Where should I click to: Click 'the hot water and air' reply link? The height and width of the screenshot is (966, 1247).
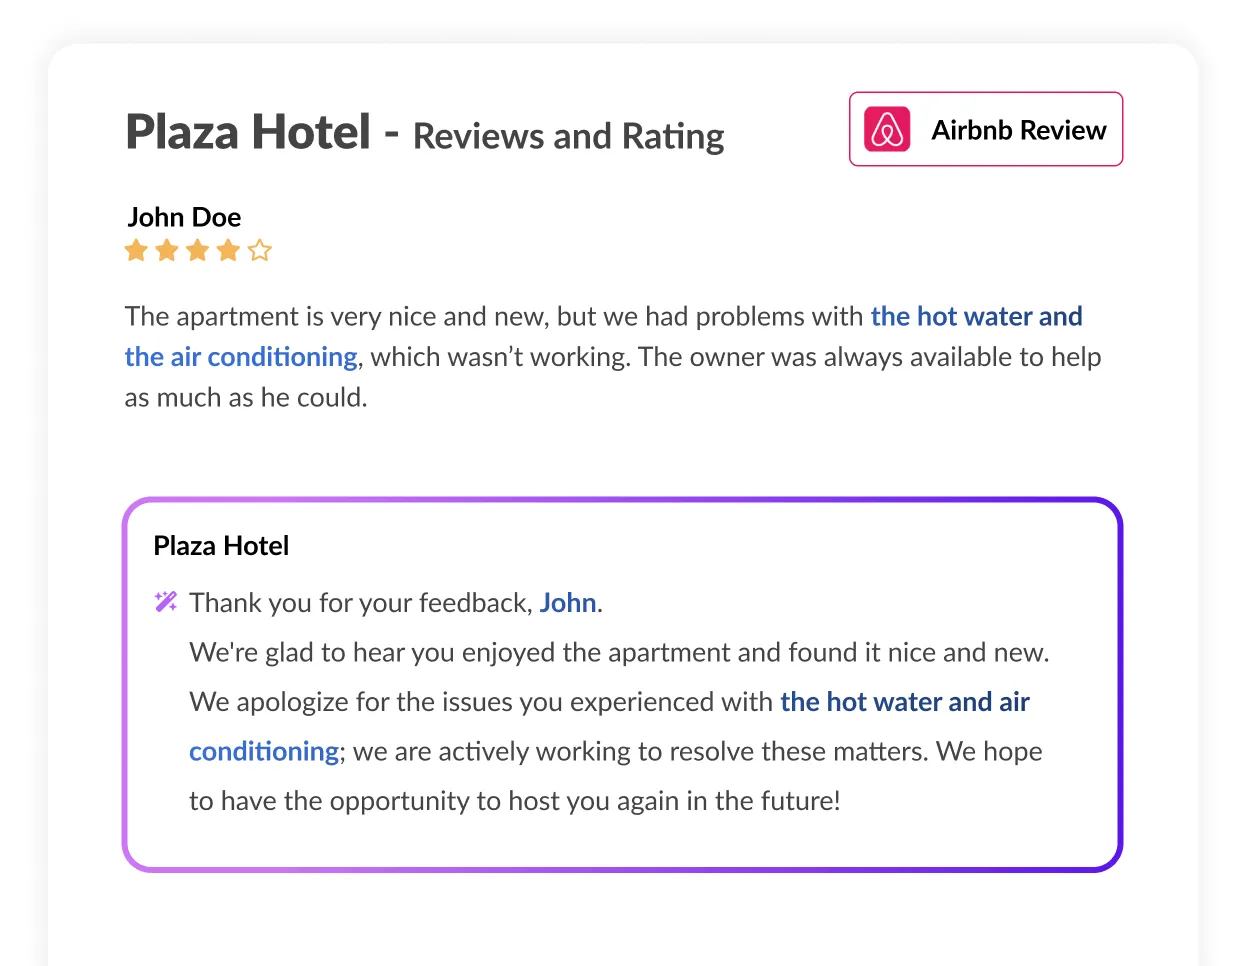click(x=905, y=702)
